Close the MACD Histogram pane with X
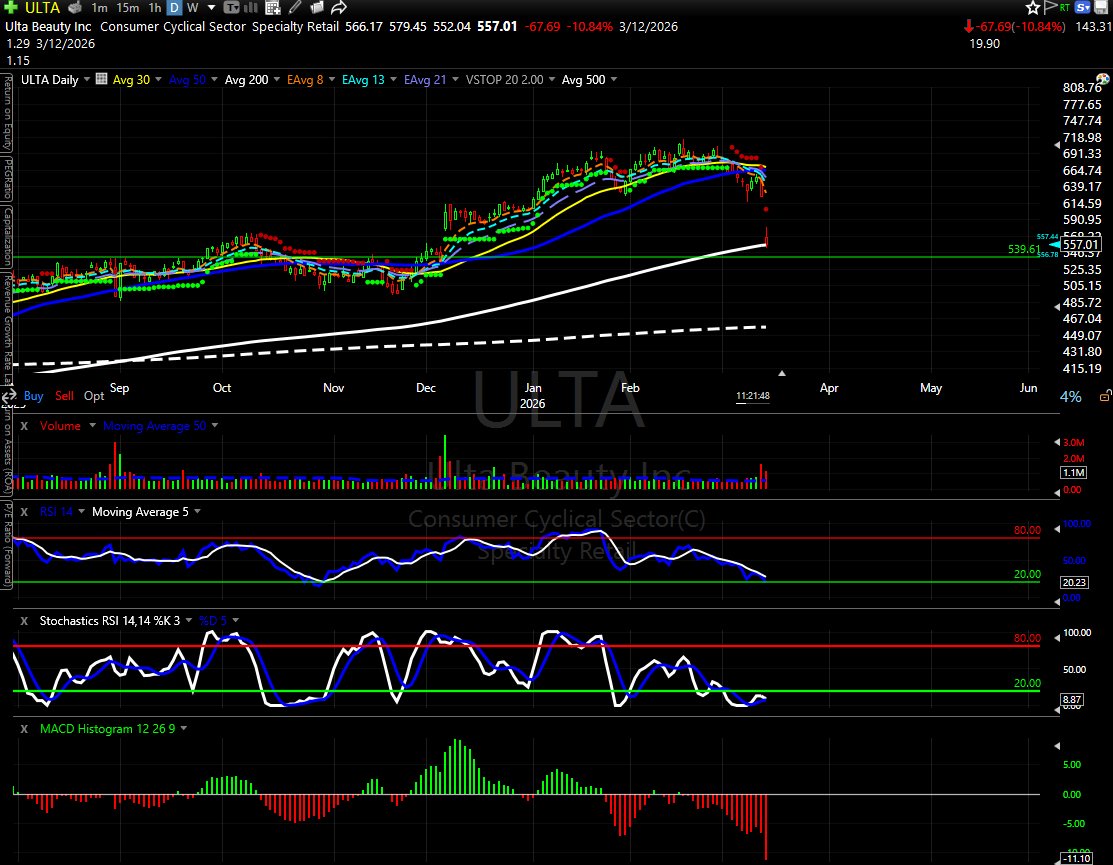 pos(24,729)
